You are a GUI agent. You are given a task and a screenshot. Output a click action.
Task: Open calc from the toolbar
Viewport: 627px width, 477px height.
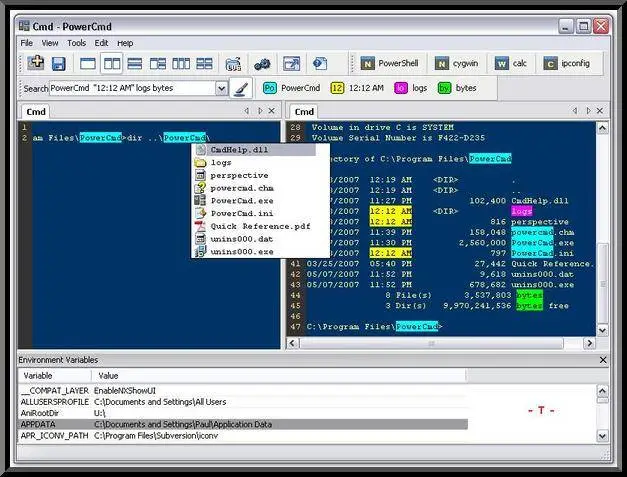coord(510,63)
